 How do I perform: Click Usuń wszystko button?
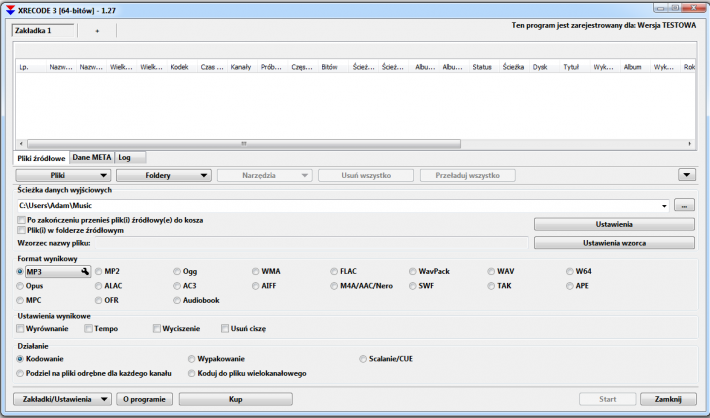366,175
